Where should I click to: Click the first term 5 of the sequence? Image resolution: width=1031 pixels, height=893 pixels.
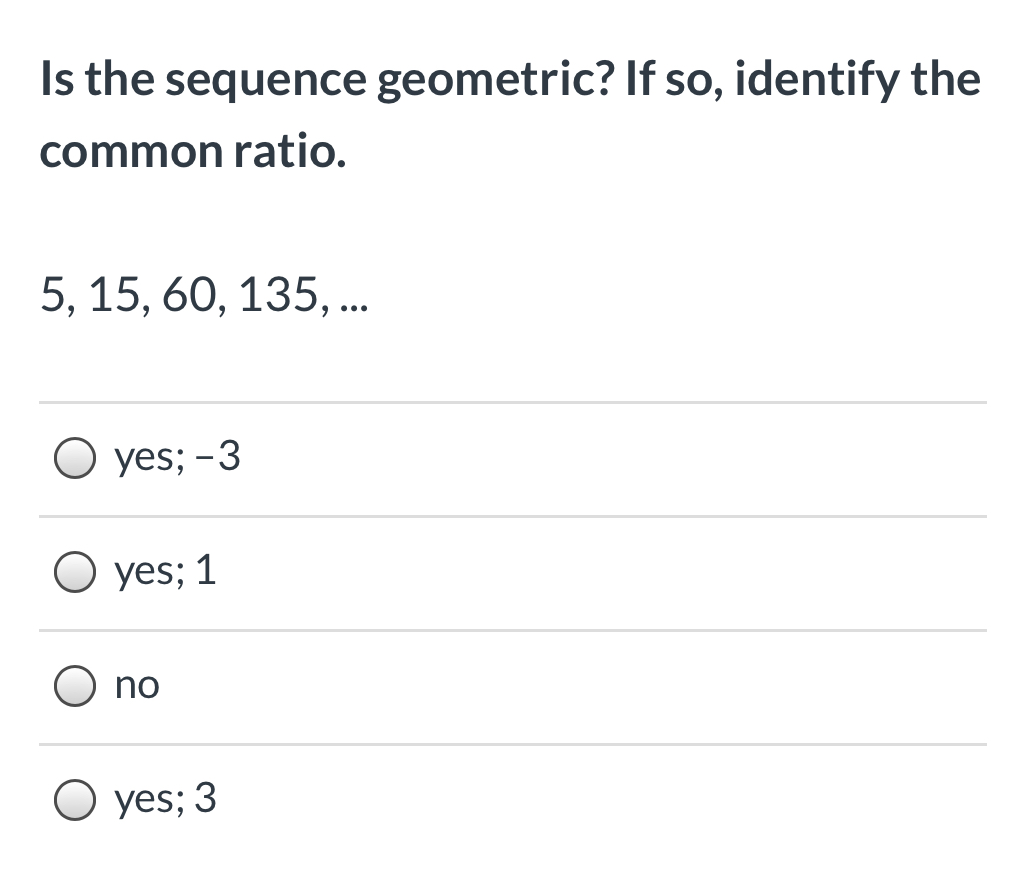(x=49, y=296)
